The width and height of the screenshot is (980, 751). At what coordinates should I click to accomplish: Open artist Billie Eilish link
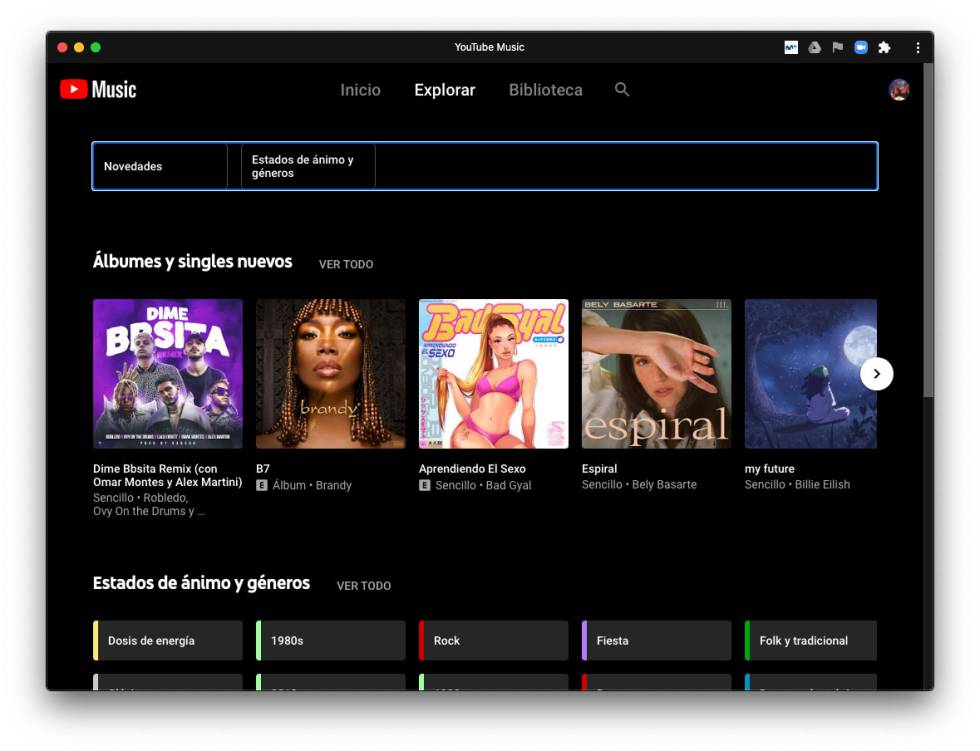pos(822,485)
